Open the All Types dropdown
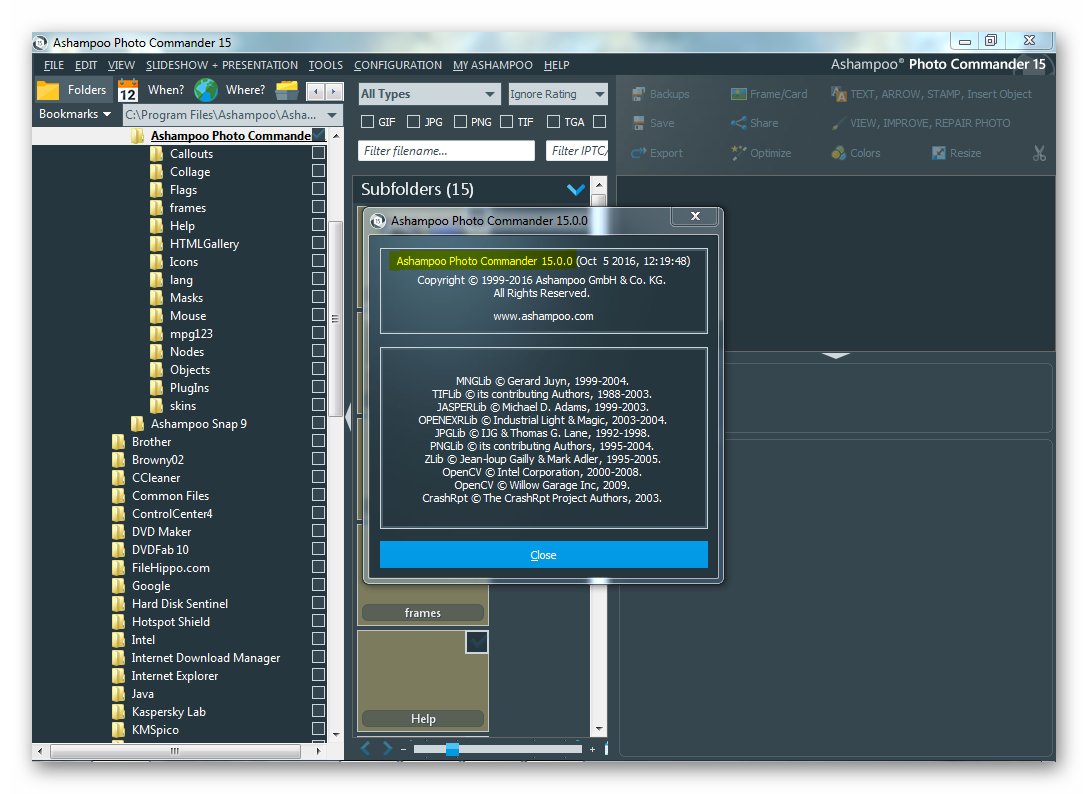Image resolution: width=1088 pixels, height=794 pixels. [429, 94]
